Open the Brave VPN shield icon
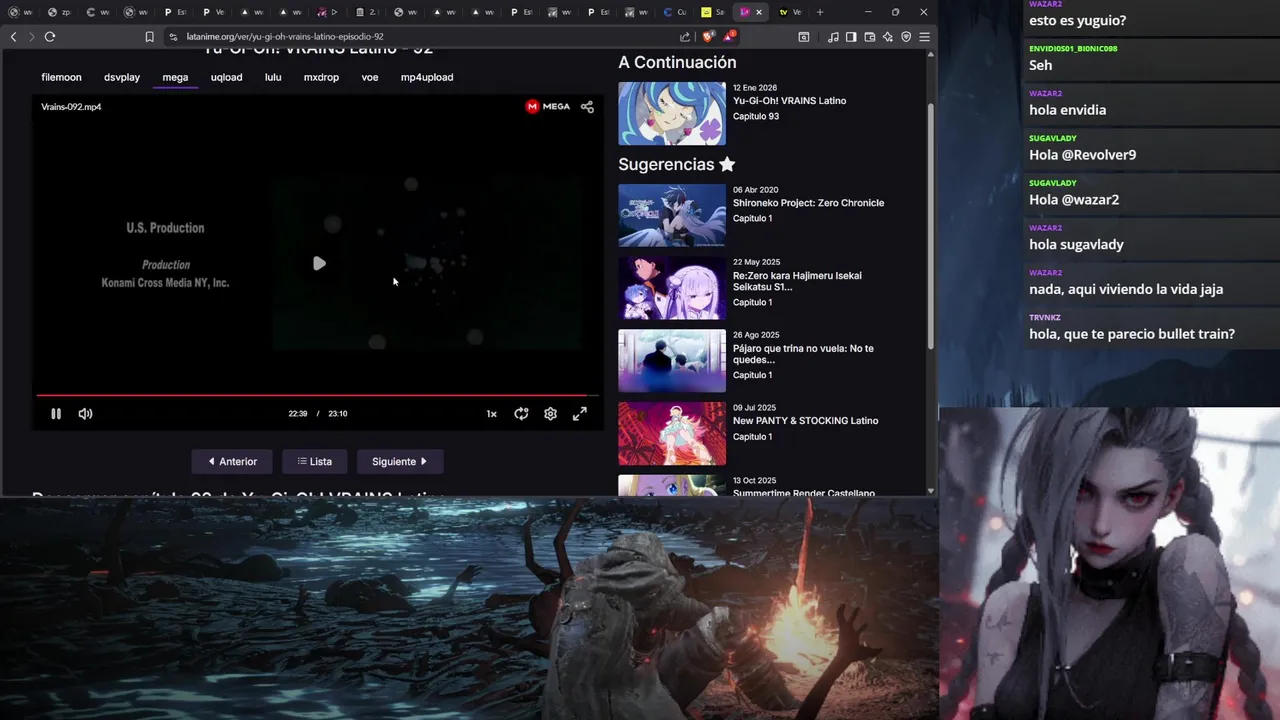 (906, 37)
